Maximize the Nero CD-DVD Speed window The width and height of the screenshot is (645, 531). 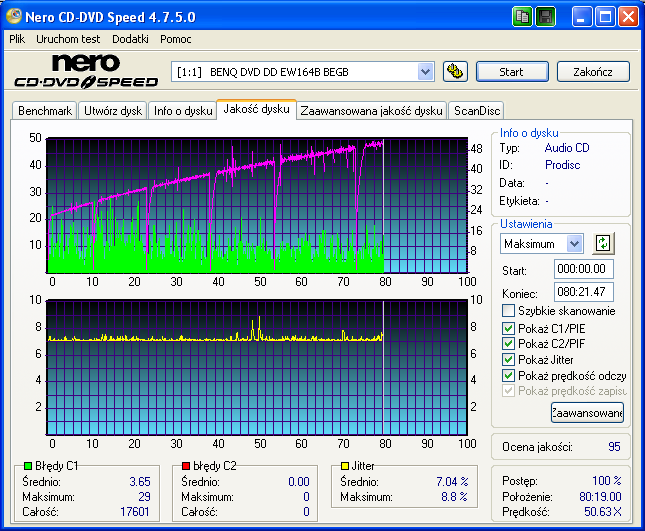(x=605, y=17)
